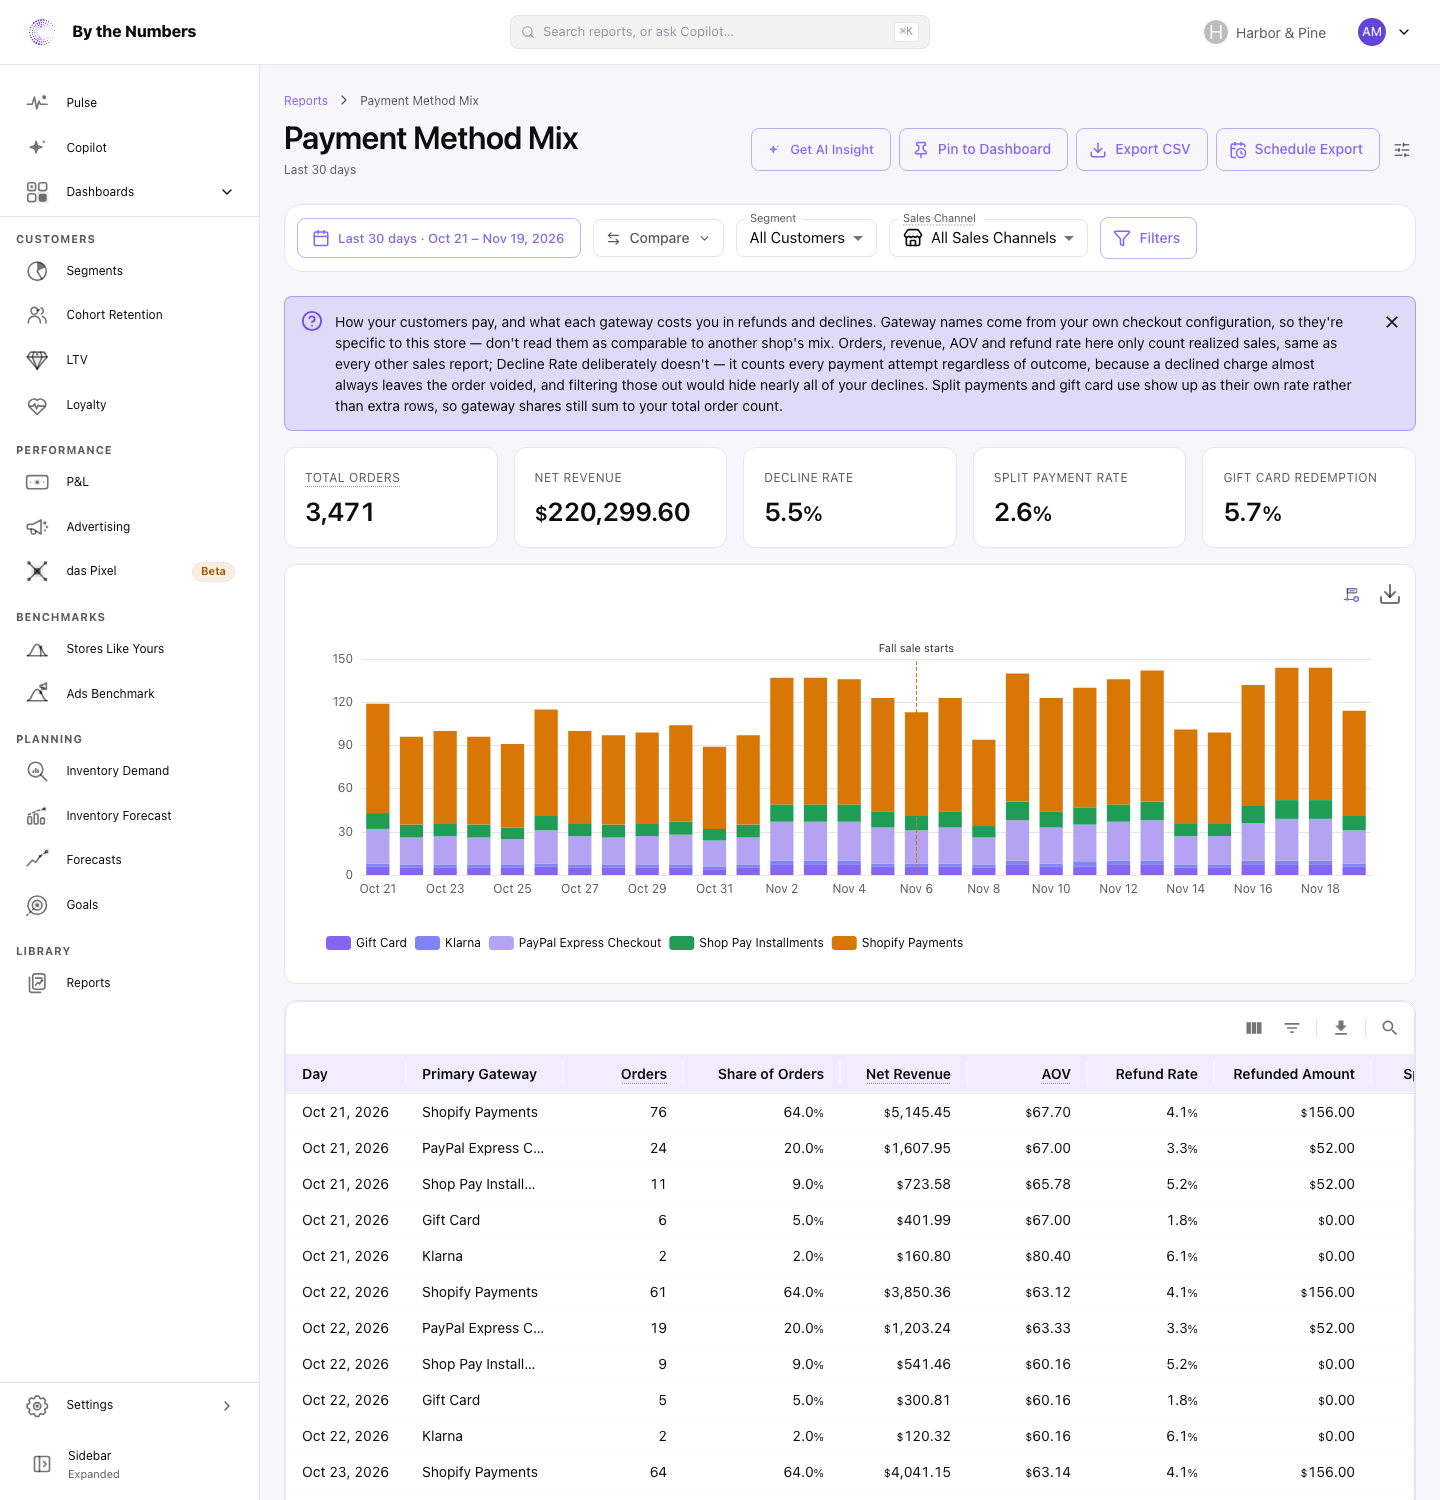Click the Forecasts trend icon
Screen dimensions: 1440x1500
click(37, 860)
